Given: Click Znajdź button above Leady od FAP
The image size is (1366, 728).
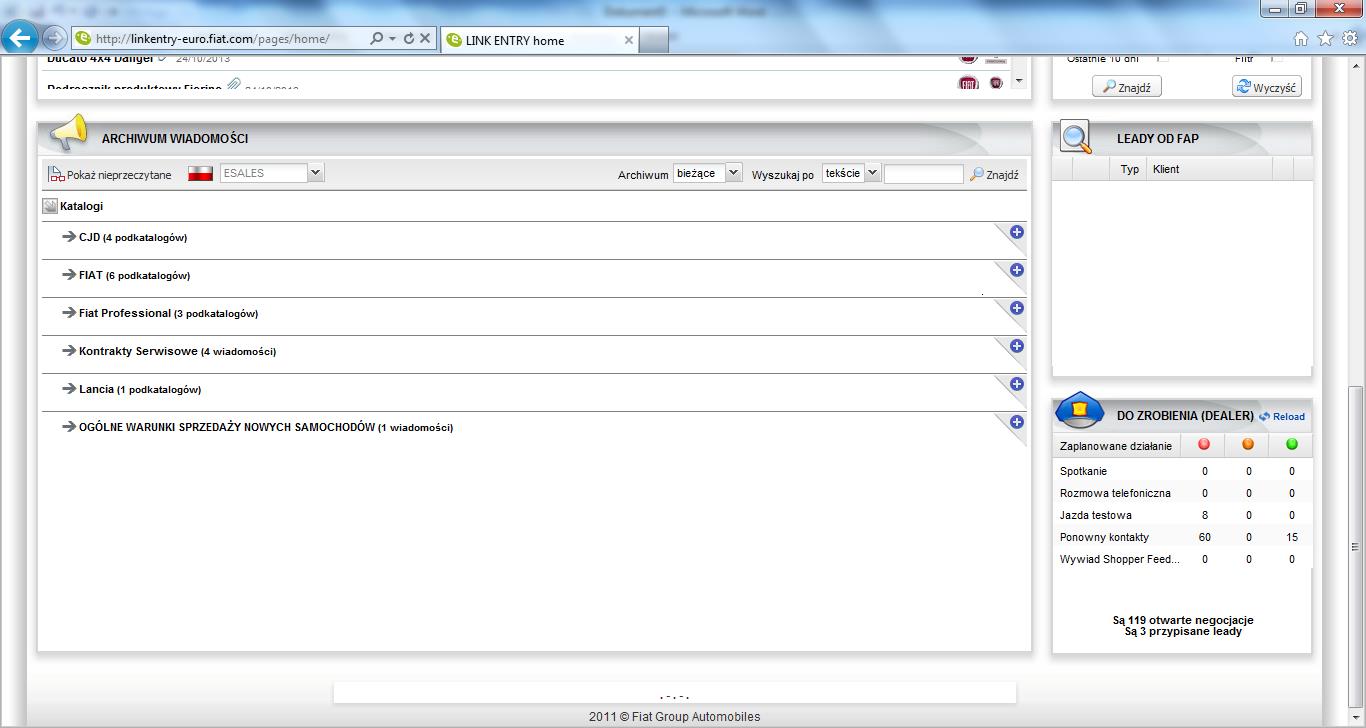Looking at the screenshot, I should coord(1127,87).
